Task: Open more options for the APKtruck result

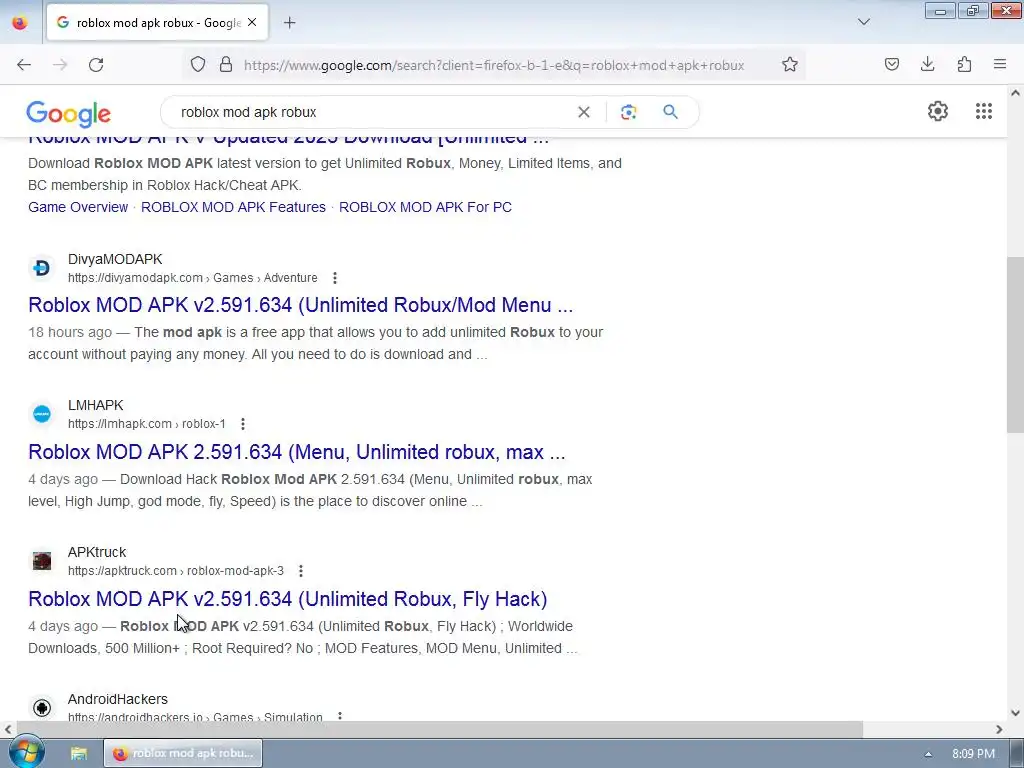Action: [x=301, y=571]
